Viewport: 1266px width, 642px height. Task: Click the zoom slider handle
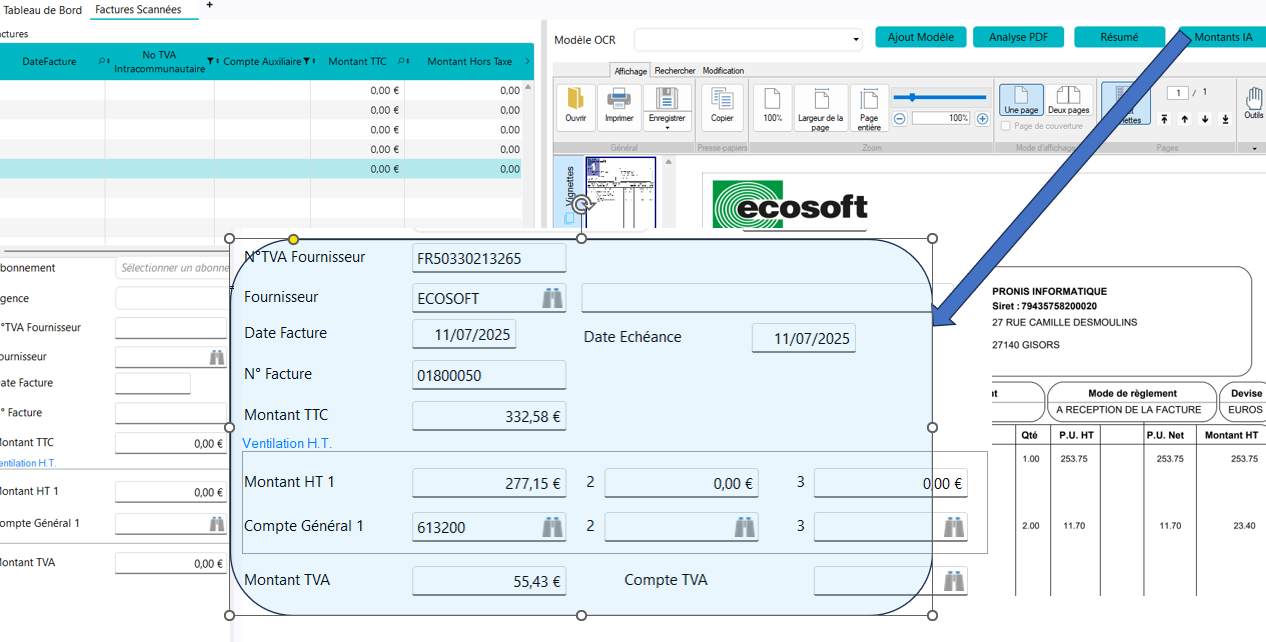[x=914, y=97]
